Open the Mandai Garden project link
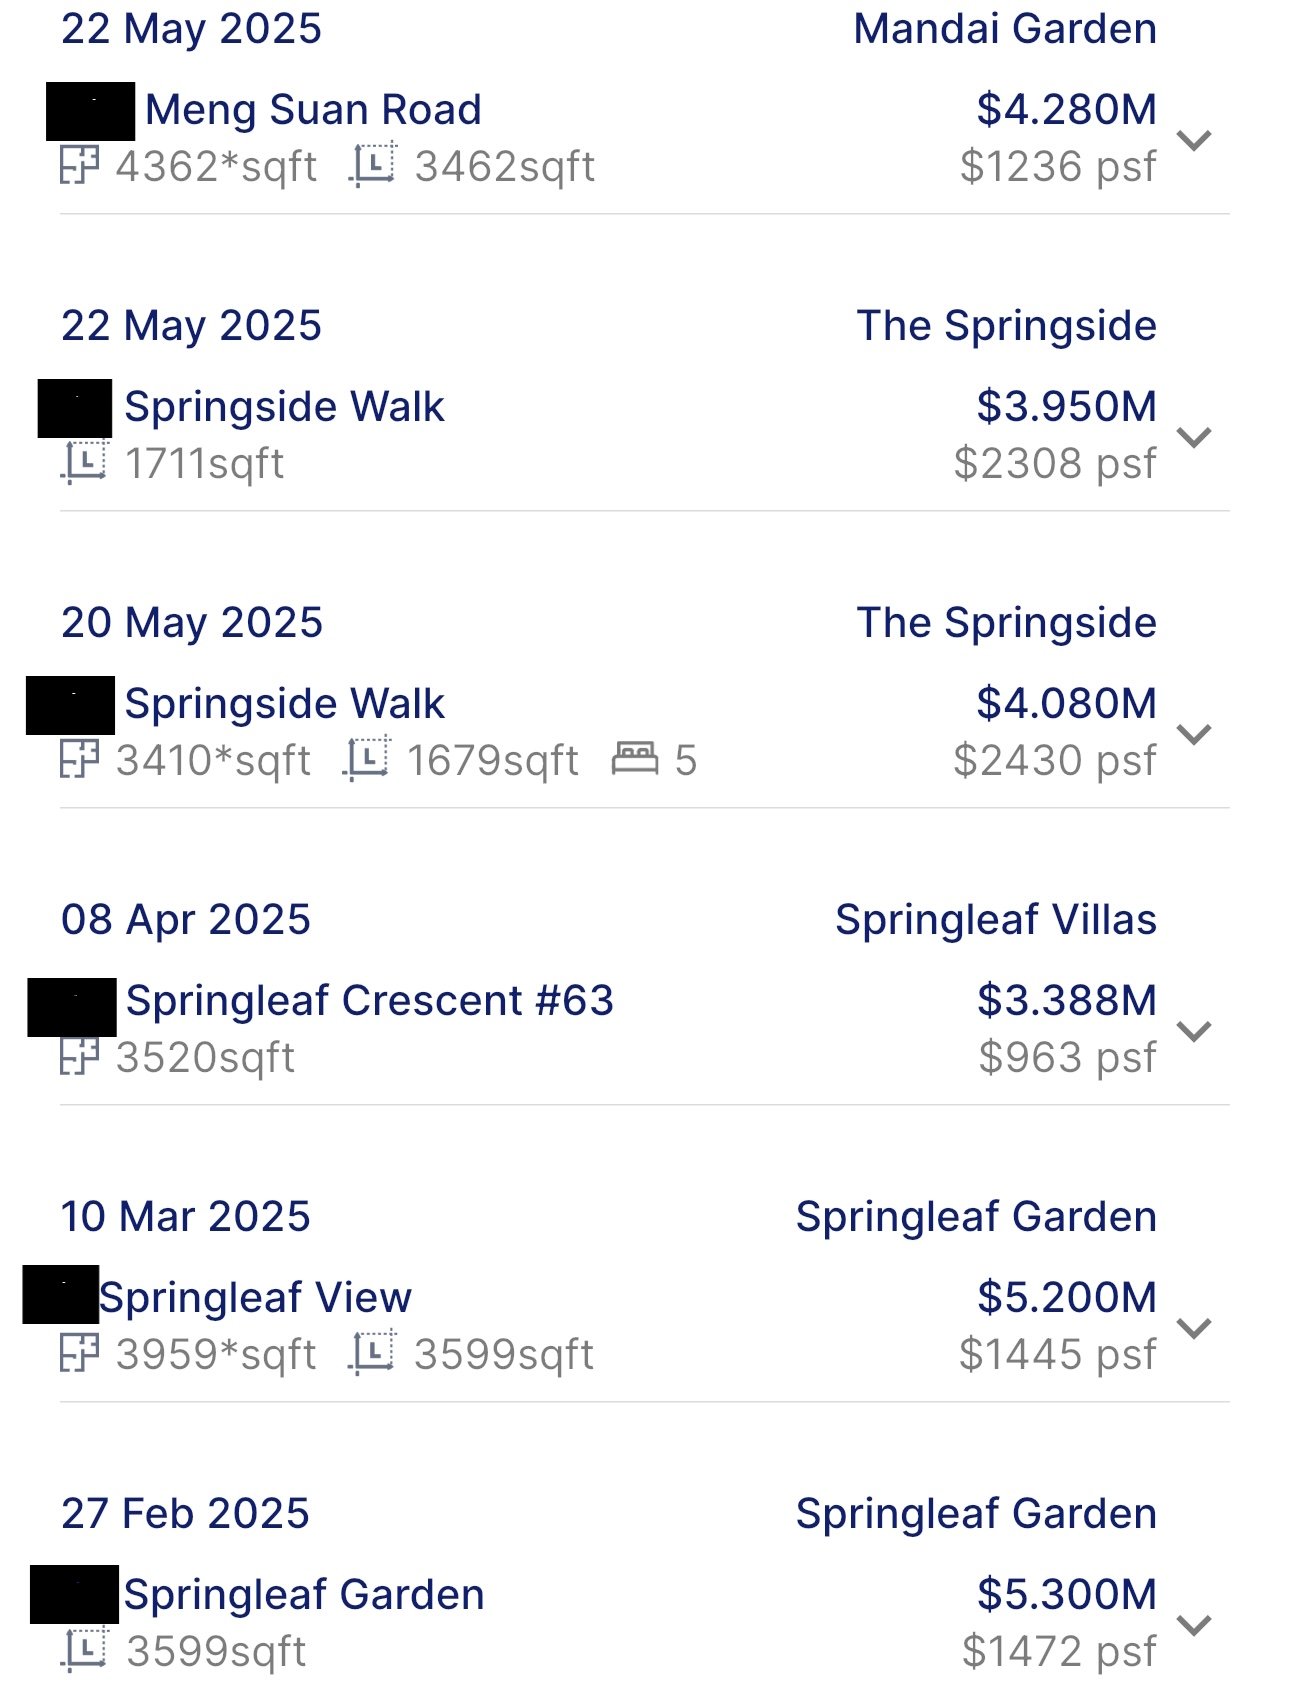Image resolution: width=1290 pixels, height=1697 pixels. [x=1004, y=29]
